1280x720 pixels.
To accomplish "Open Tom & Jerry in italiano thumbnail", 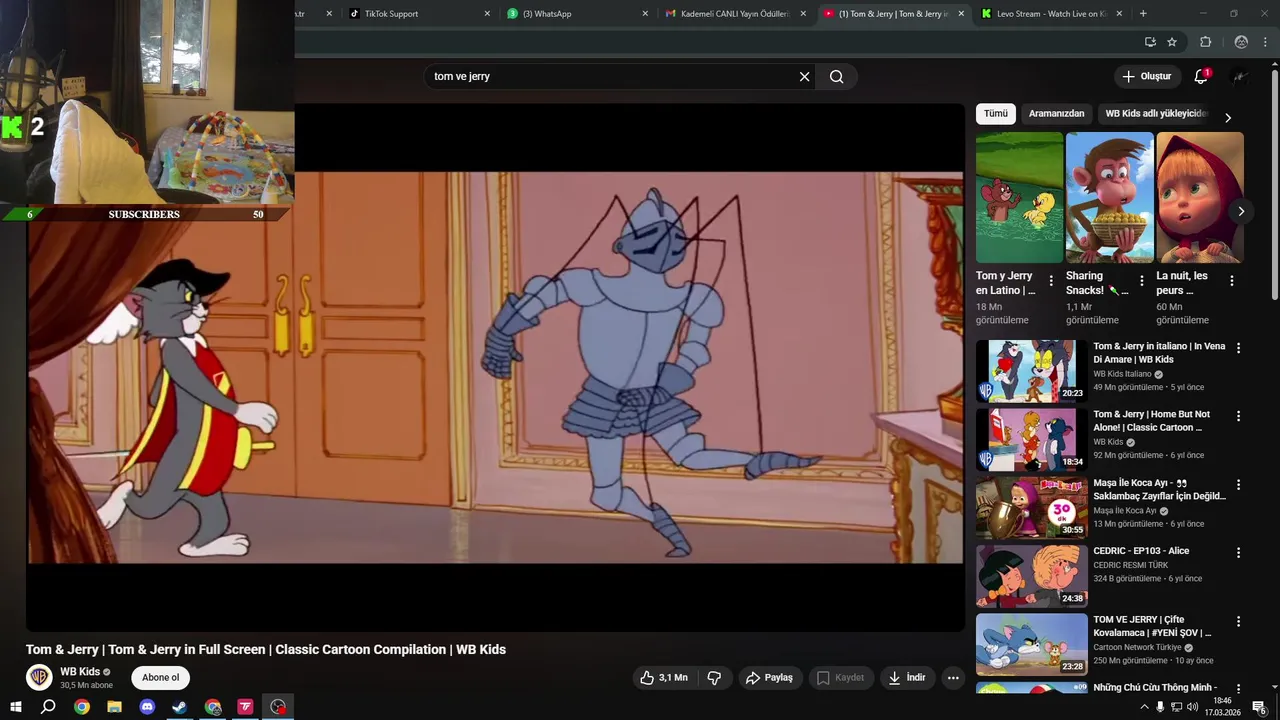I will (x=1031, y=371).
